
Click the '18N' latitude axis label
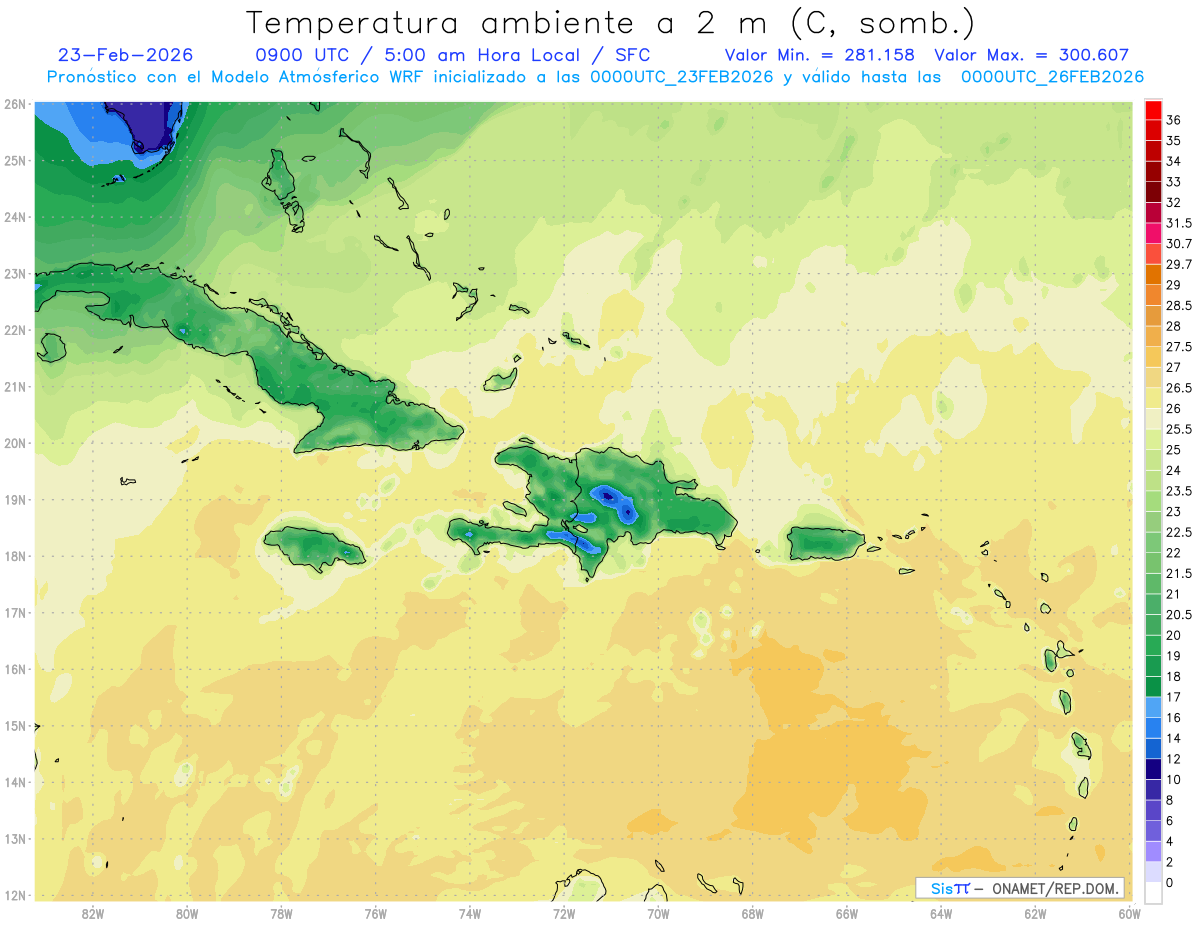point(15,556)
